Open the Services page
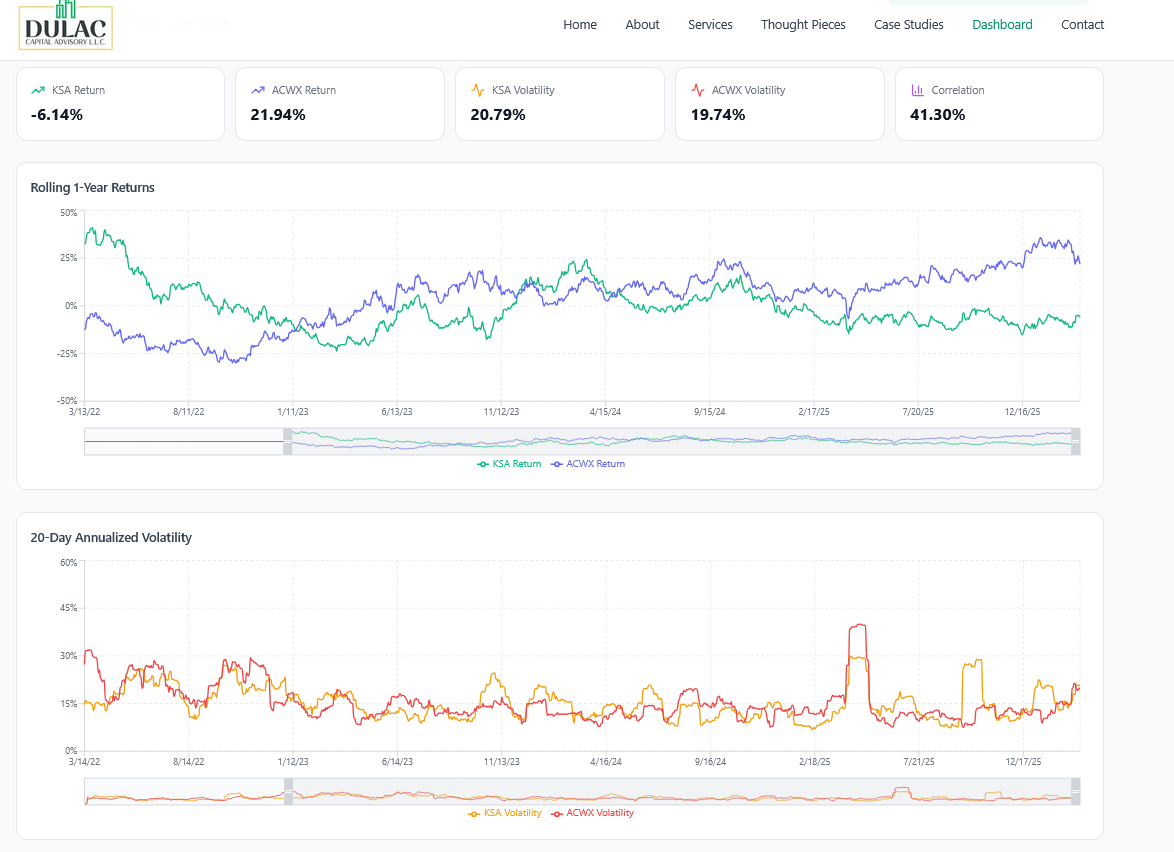 pos(710,24)
